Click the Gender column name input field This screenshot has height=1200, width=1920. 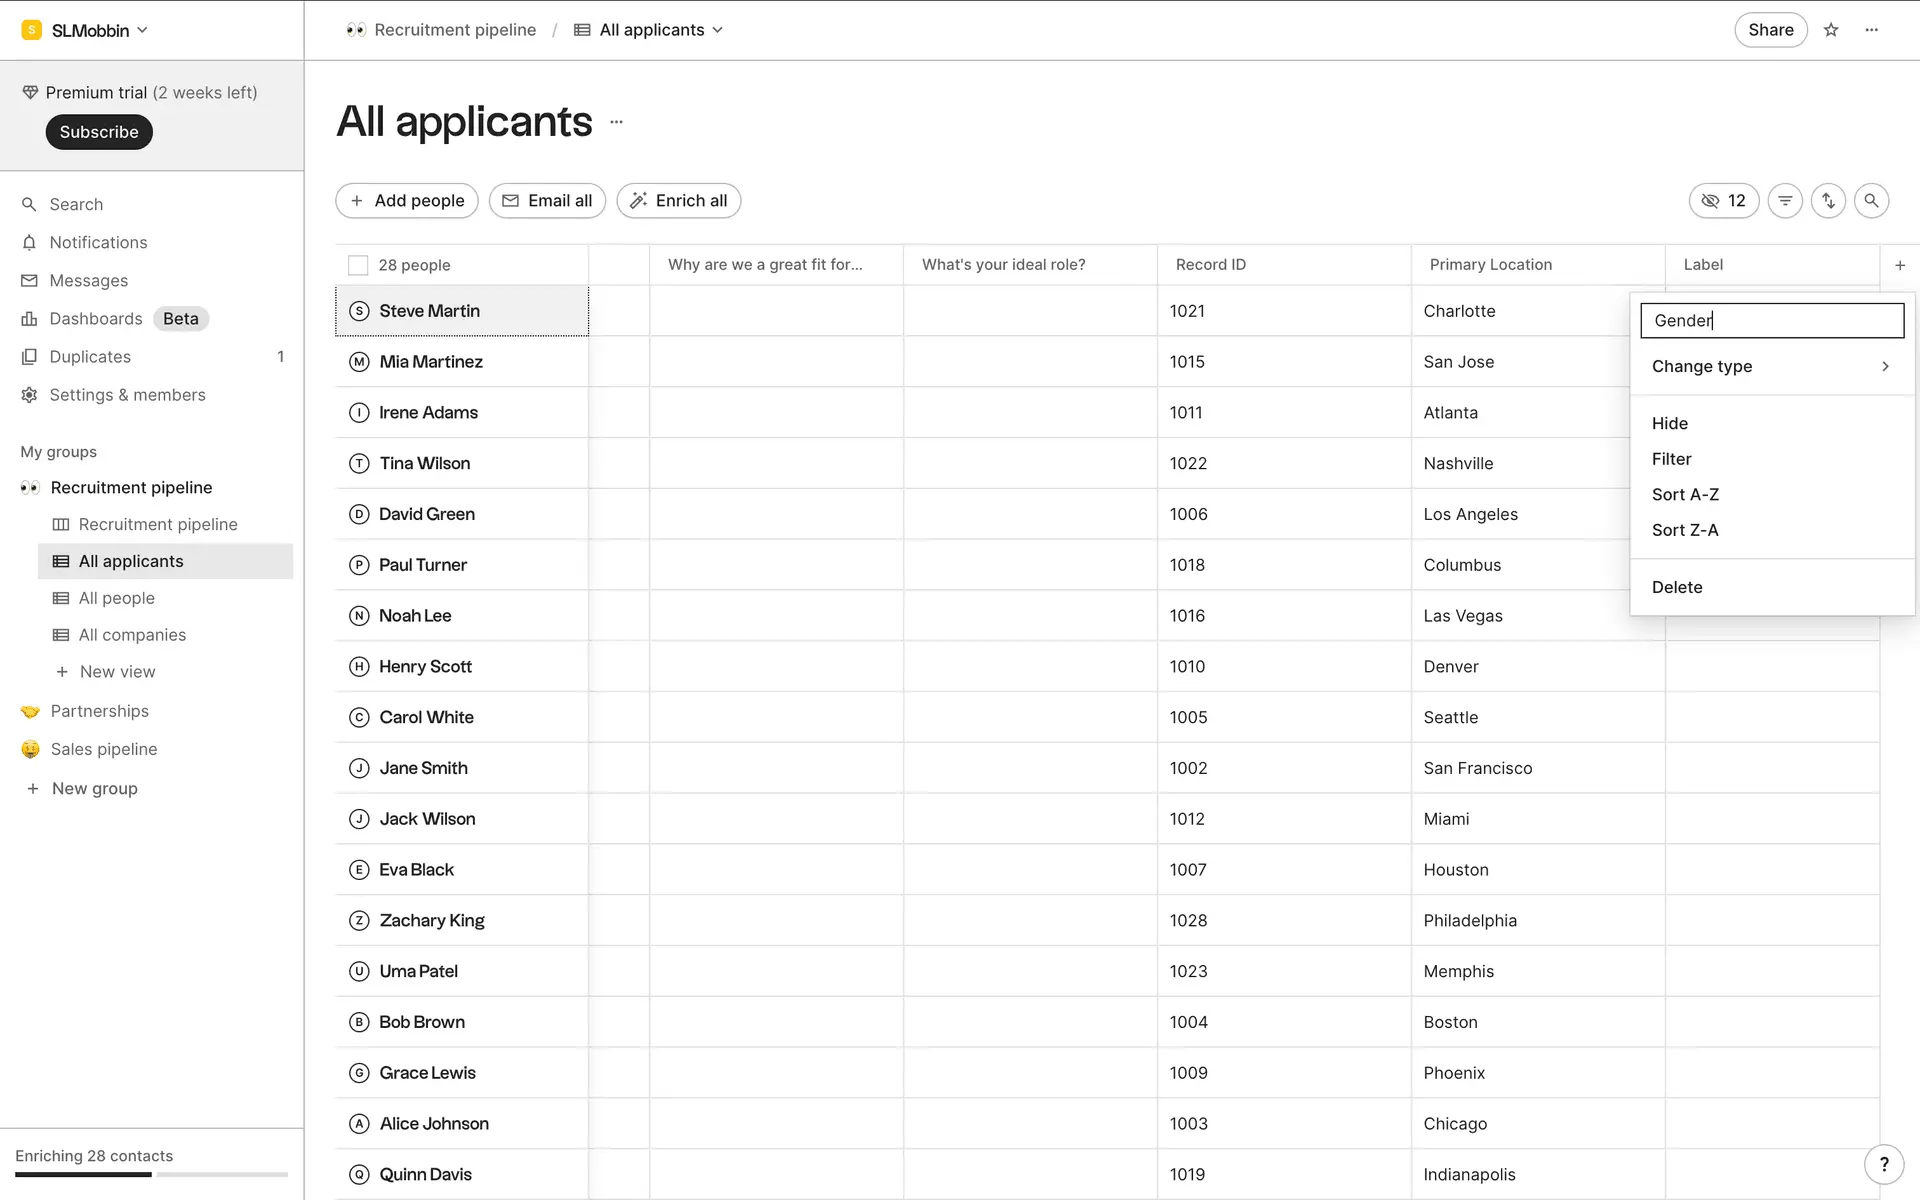pos(1771,320)
